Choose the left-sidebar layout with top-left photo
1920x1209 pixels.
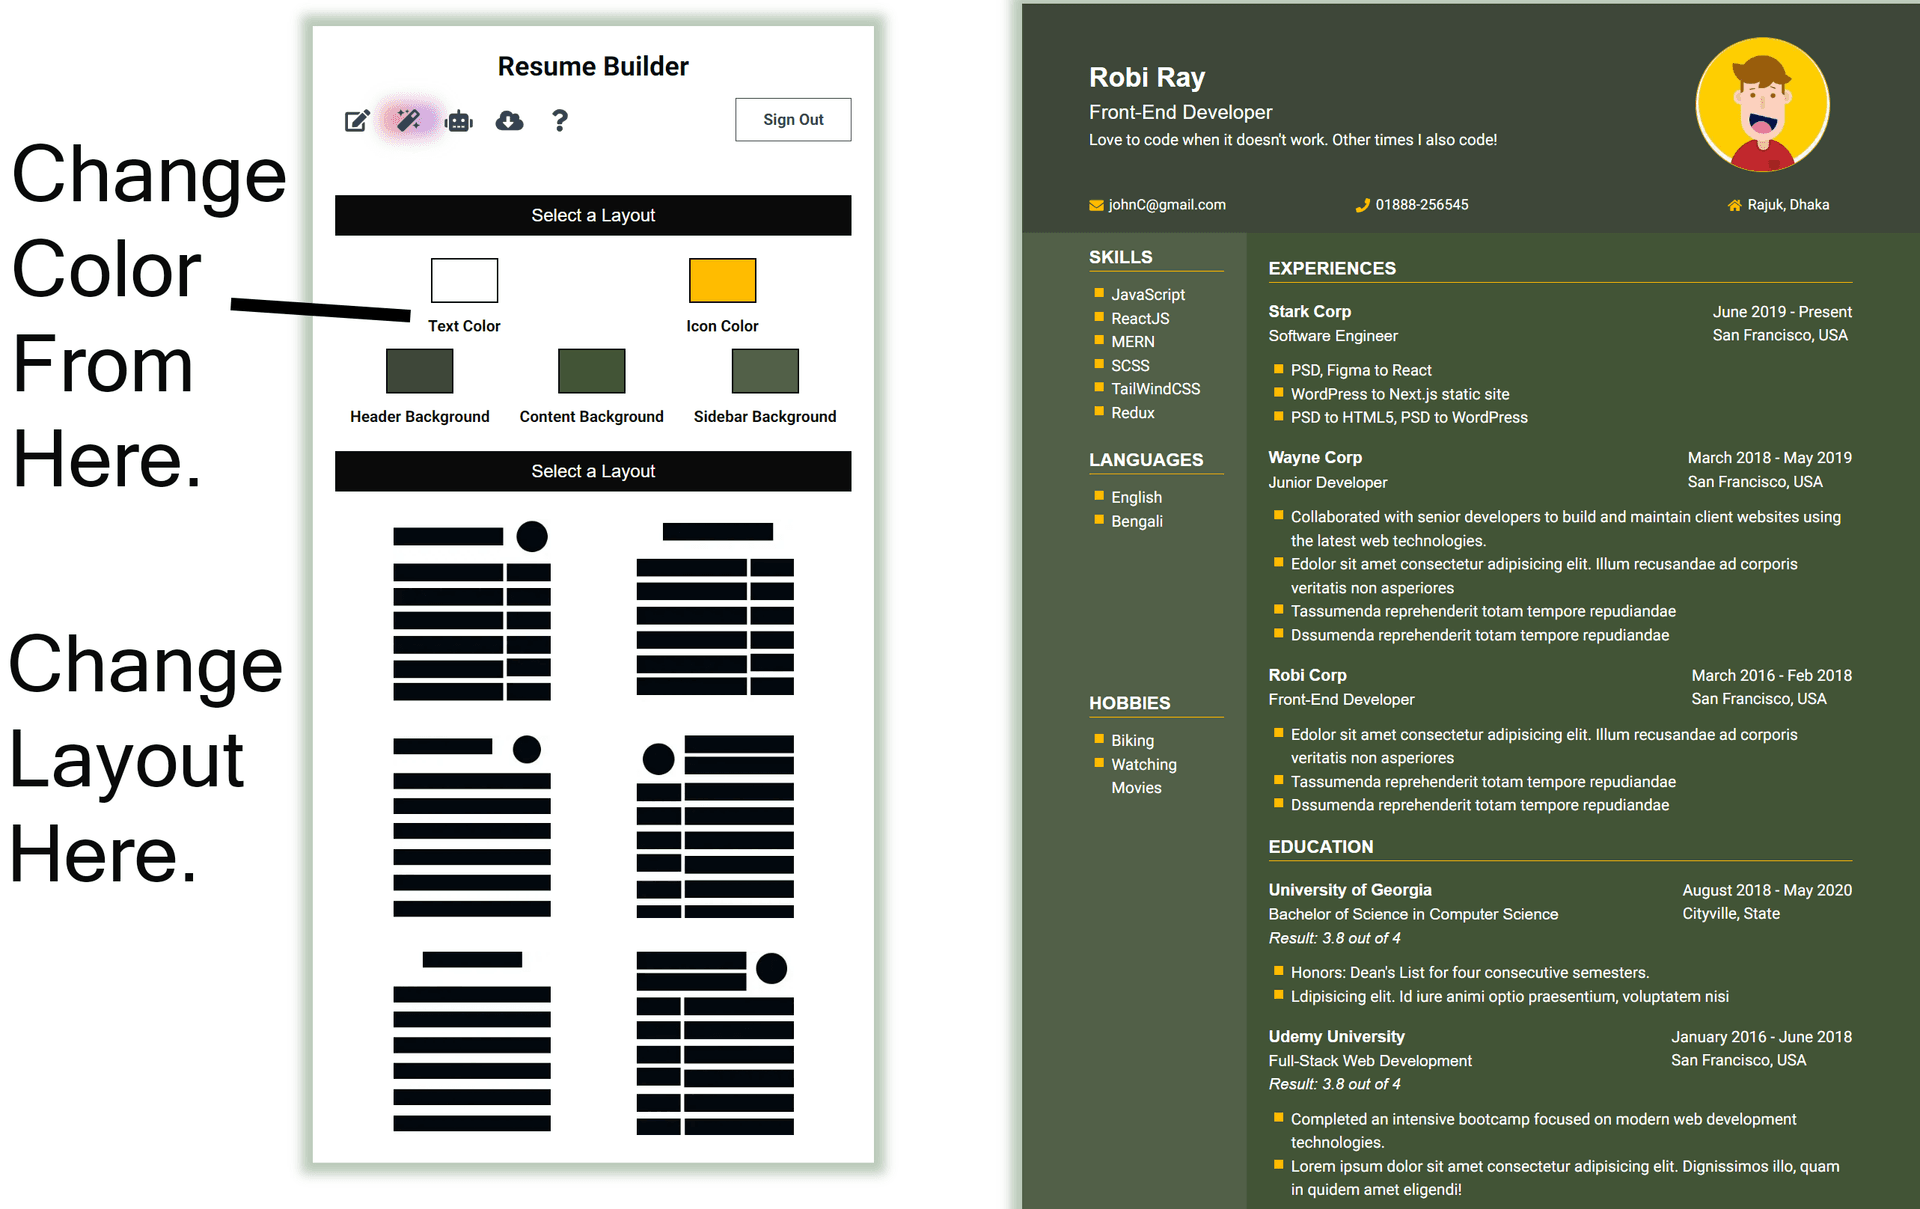point(715,827)
